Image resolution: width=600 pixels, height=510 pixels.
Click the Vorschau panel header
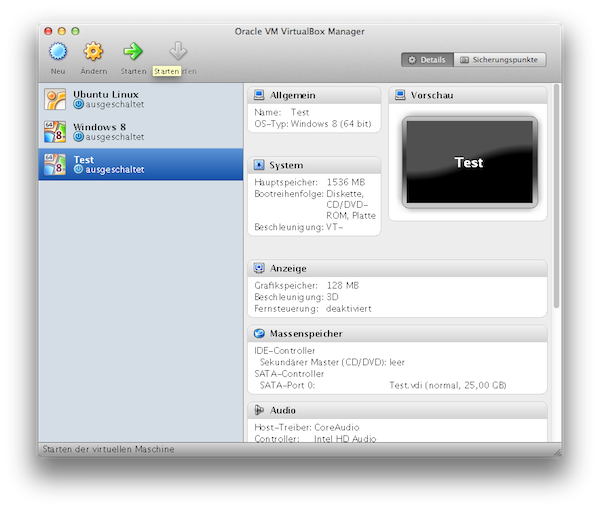[x=468, y=95]
